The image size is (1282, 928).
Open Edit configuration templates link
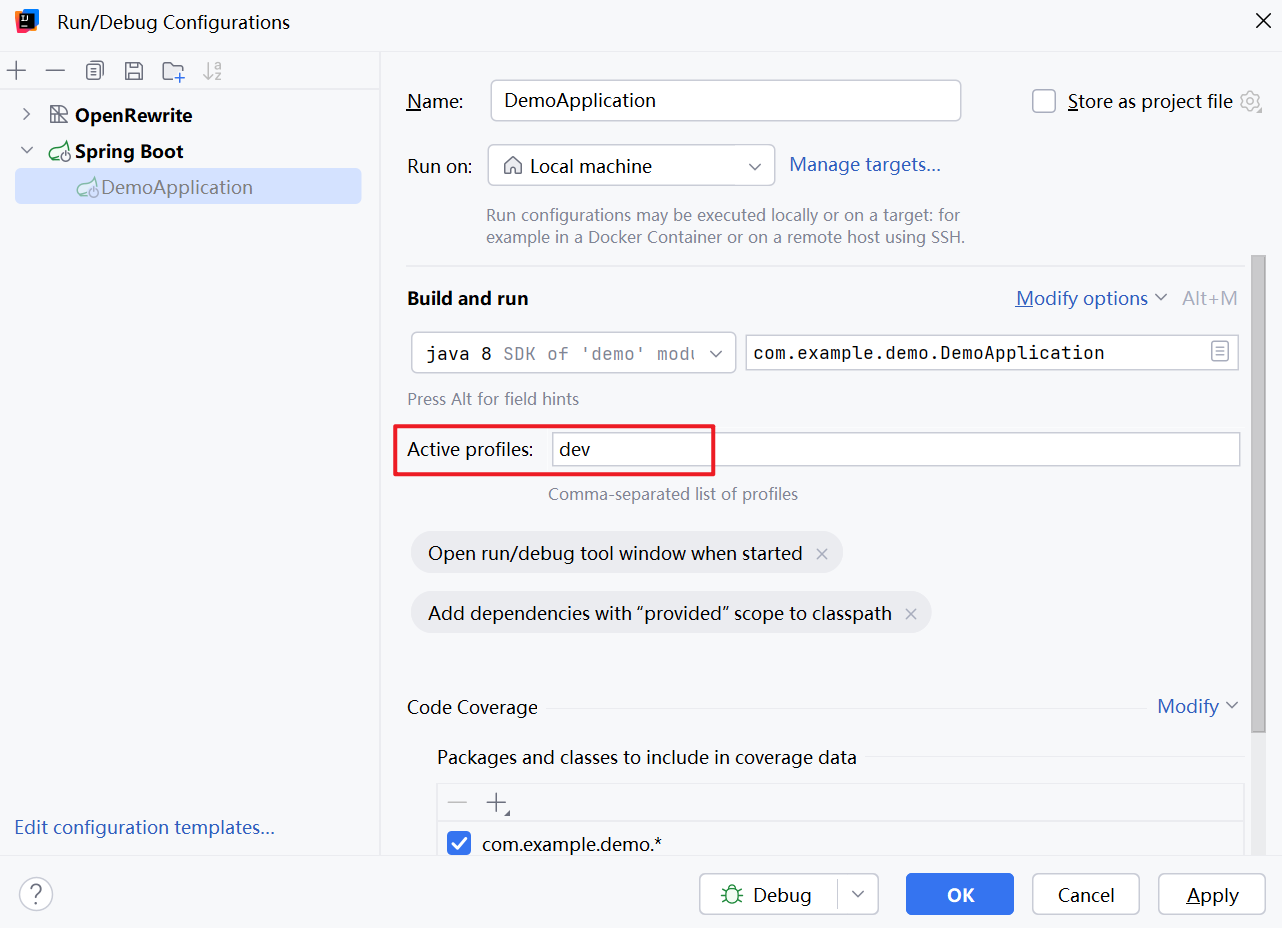[144, 827]
